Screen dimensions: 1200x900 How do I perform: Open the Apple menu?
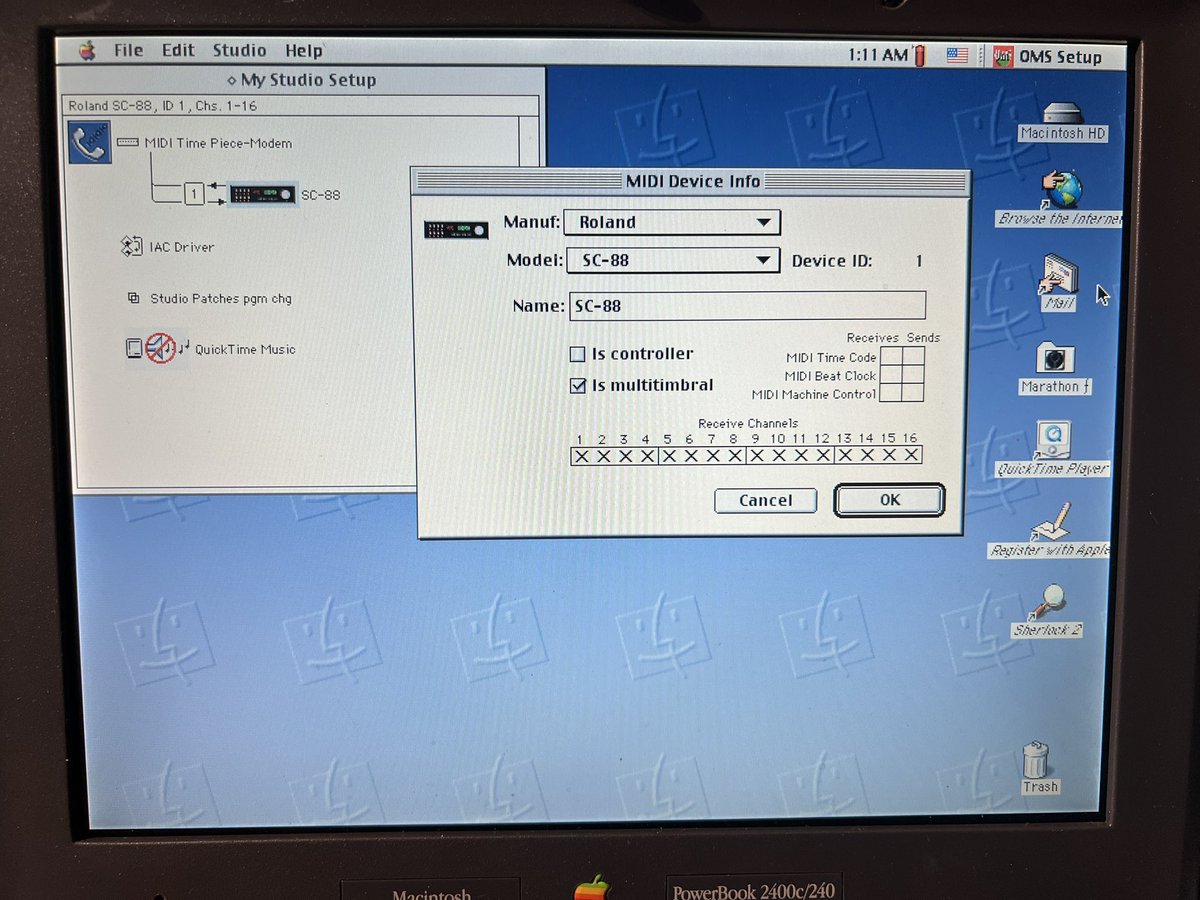click(87, 51)
